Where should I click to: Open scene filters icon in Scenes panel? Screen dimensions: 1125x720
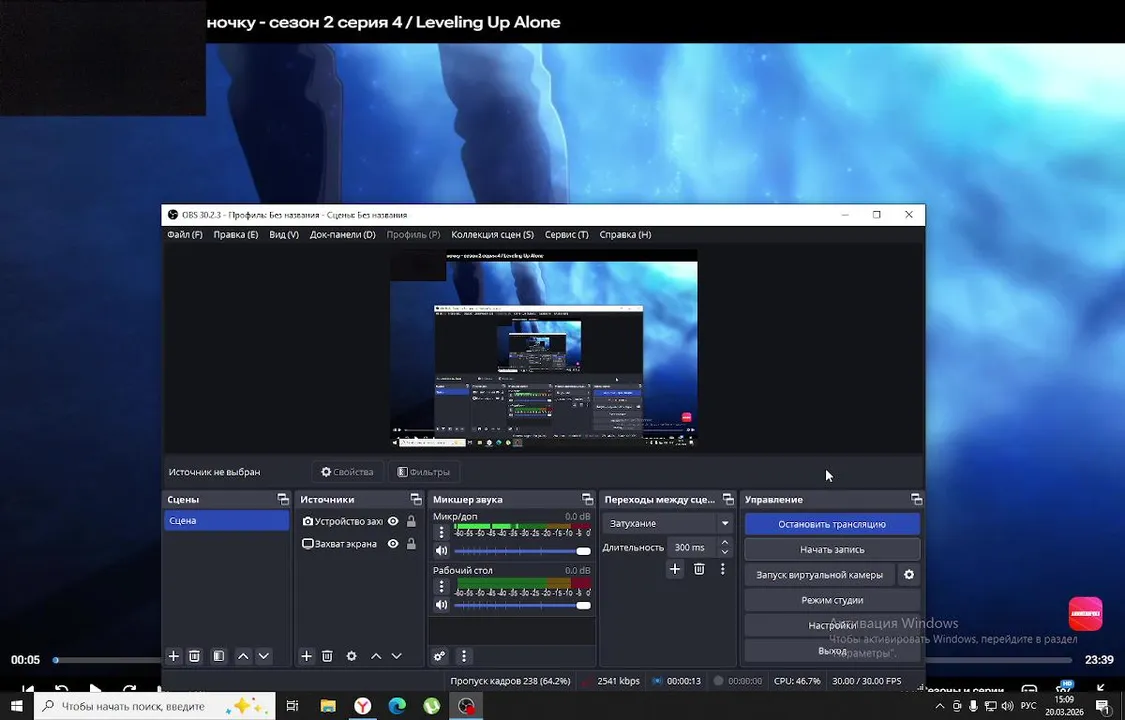219,656
